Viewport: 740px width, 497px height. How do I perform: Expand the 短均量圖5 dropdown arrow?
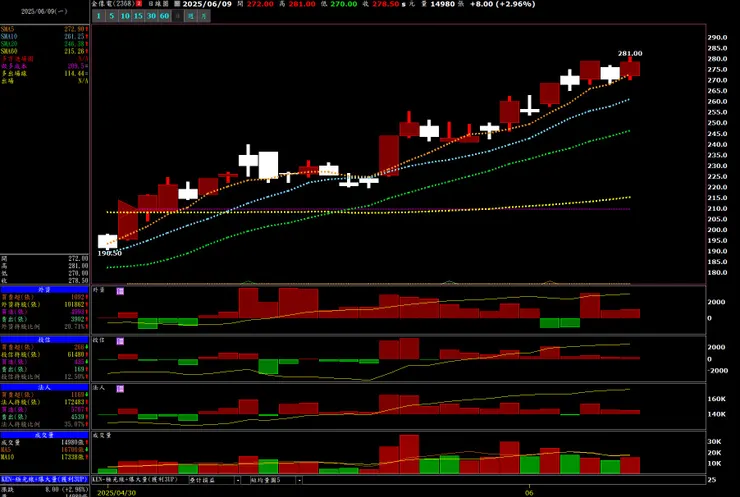(299, 480)
